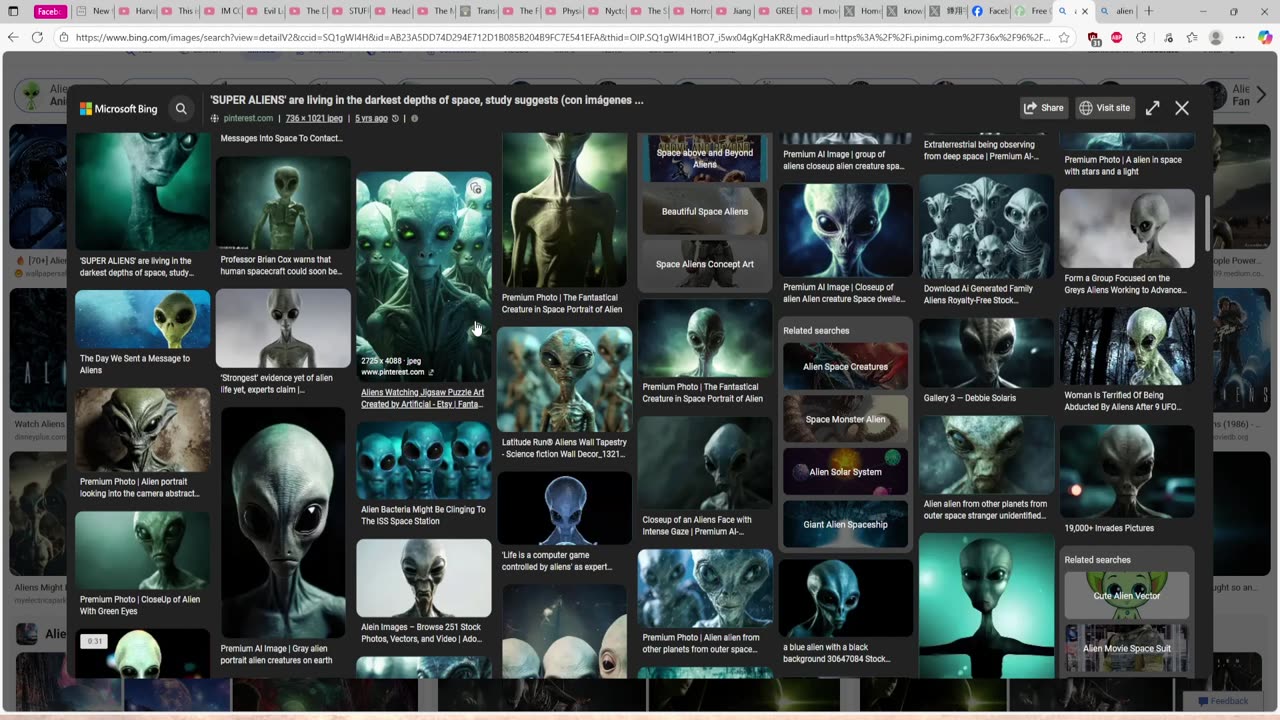
Task: Open Form a Group Focused on Greys image
Action: tap(1127, 229)
